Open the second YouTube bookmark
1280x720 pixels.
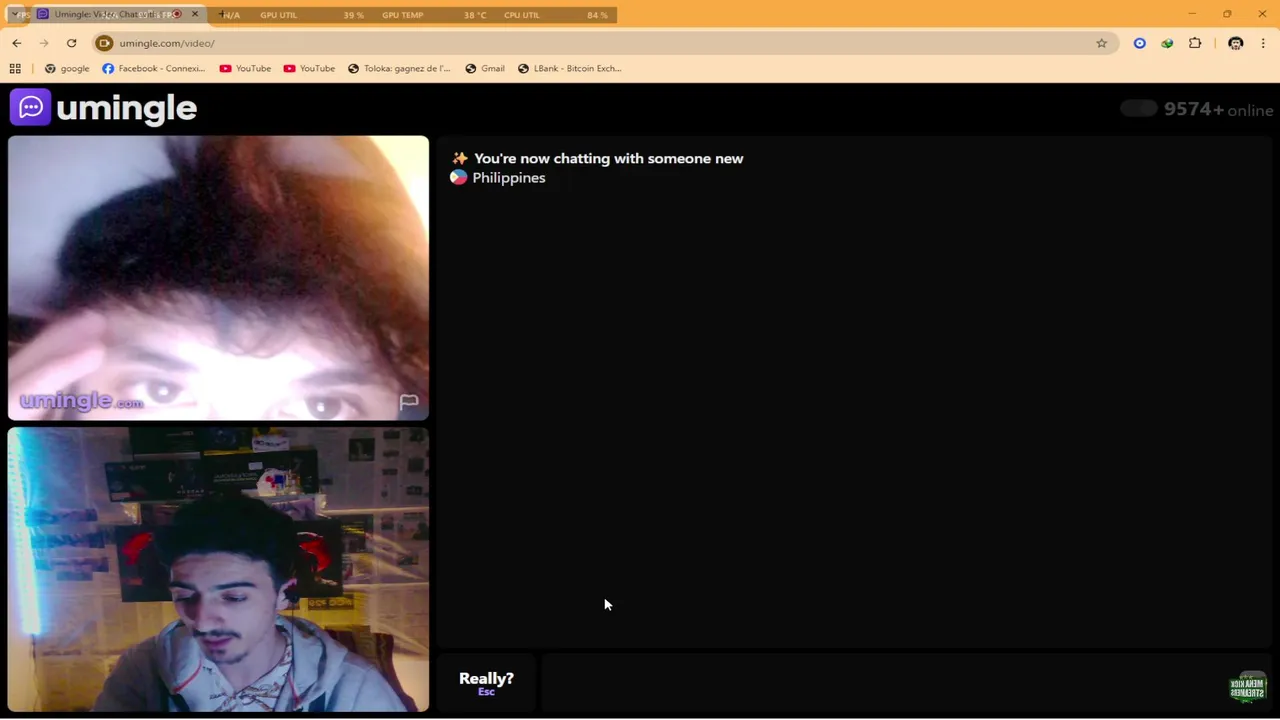pyautogui.click(x=309, y=68)
